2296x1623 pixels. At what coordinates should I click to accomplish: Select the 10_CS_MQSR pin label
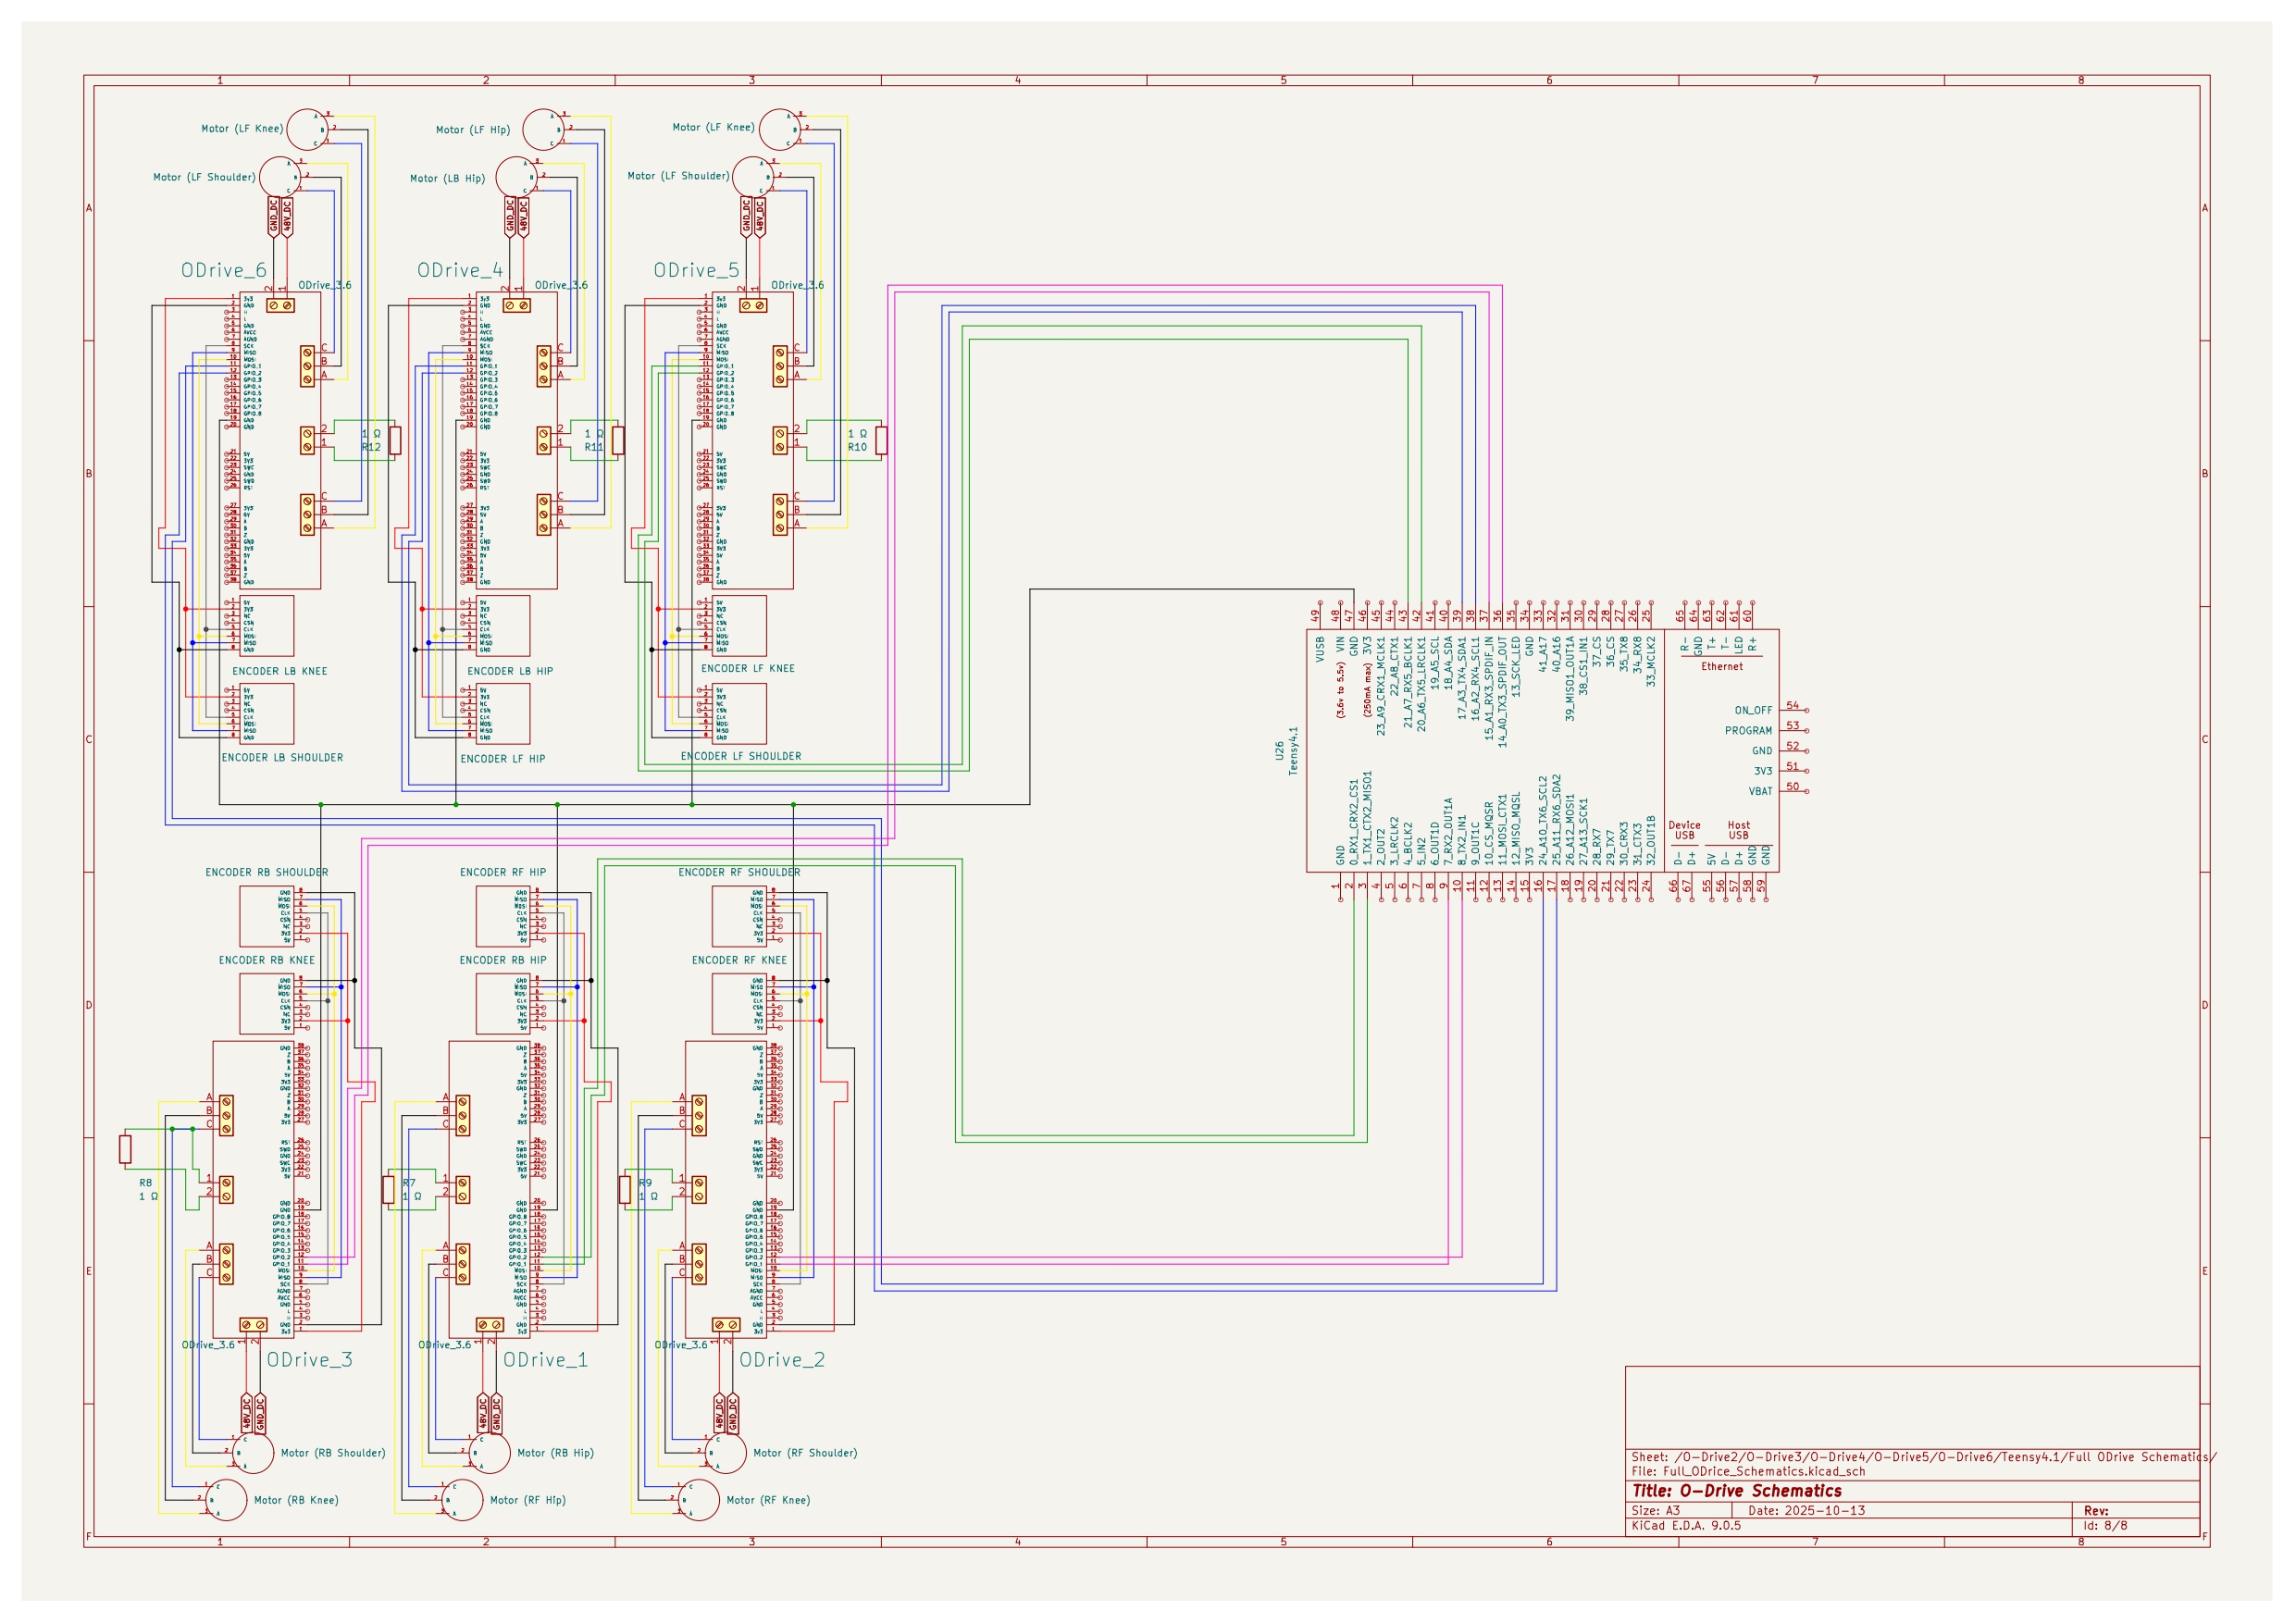coord(1489,833)
